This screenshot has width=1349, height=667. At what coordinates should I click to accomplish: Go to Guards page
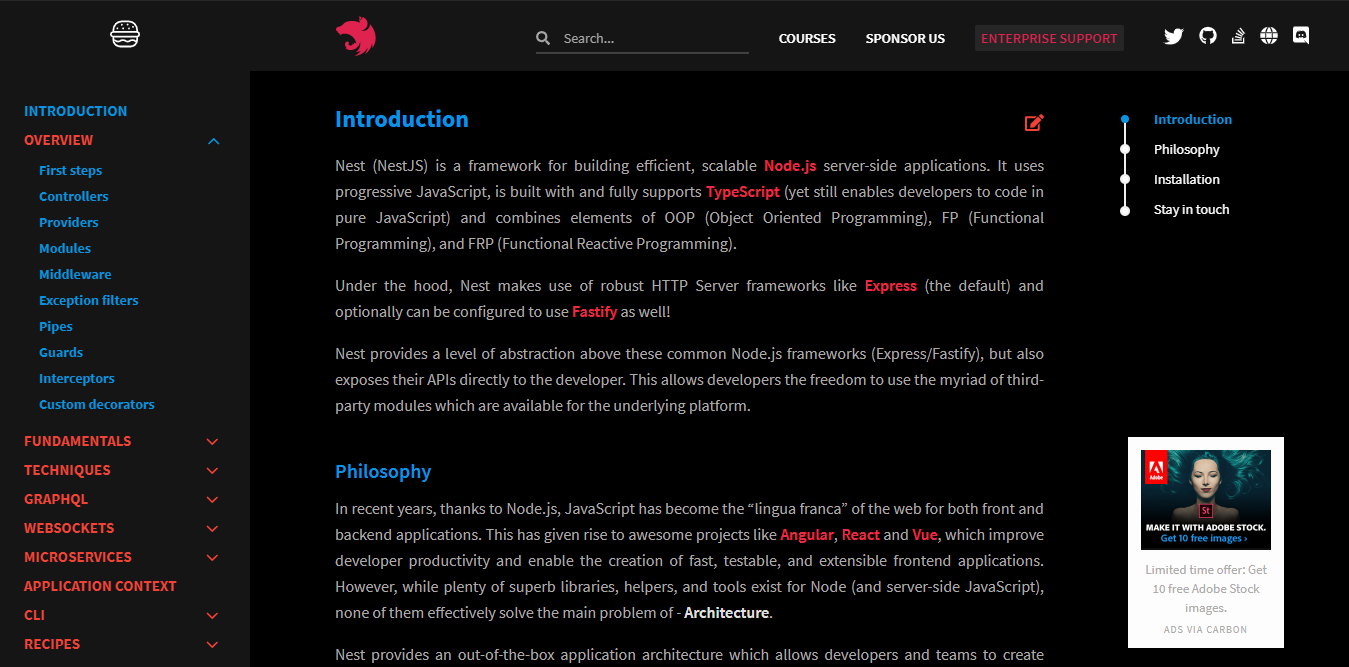[61, 352]
